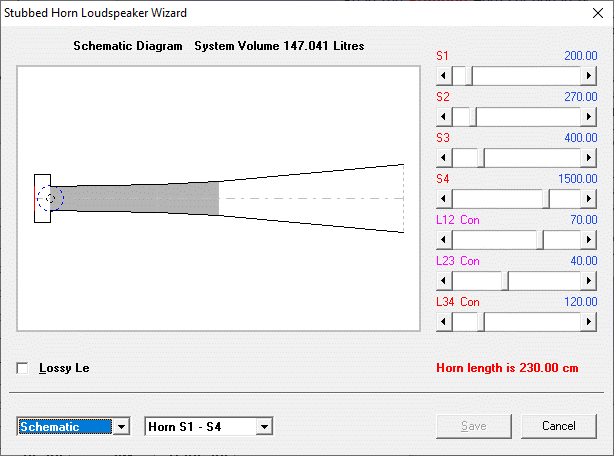Click the L23 slider thumb
This screenshot has width=614, height=456.
[x=505, y=281]
